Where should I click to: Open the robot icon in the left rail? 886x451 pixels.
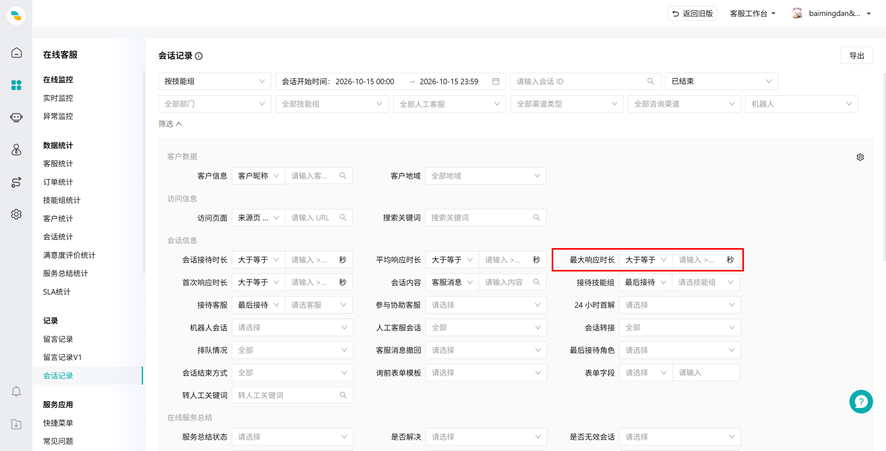(16, 118)
